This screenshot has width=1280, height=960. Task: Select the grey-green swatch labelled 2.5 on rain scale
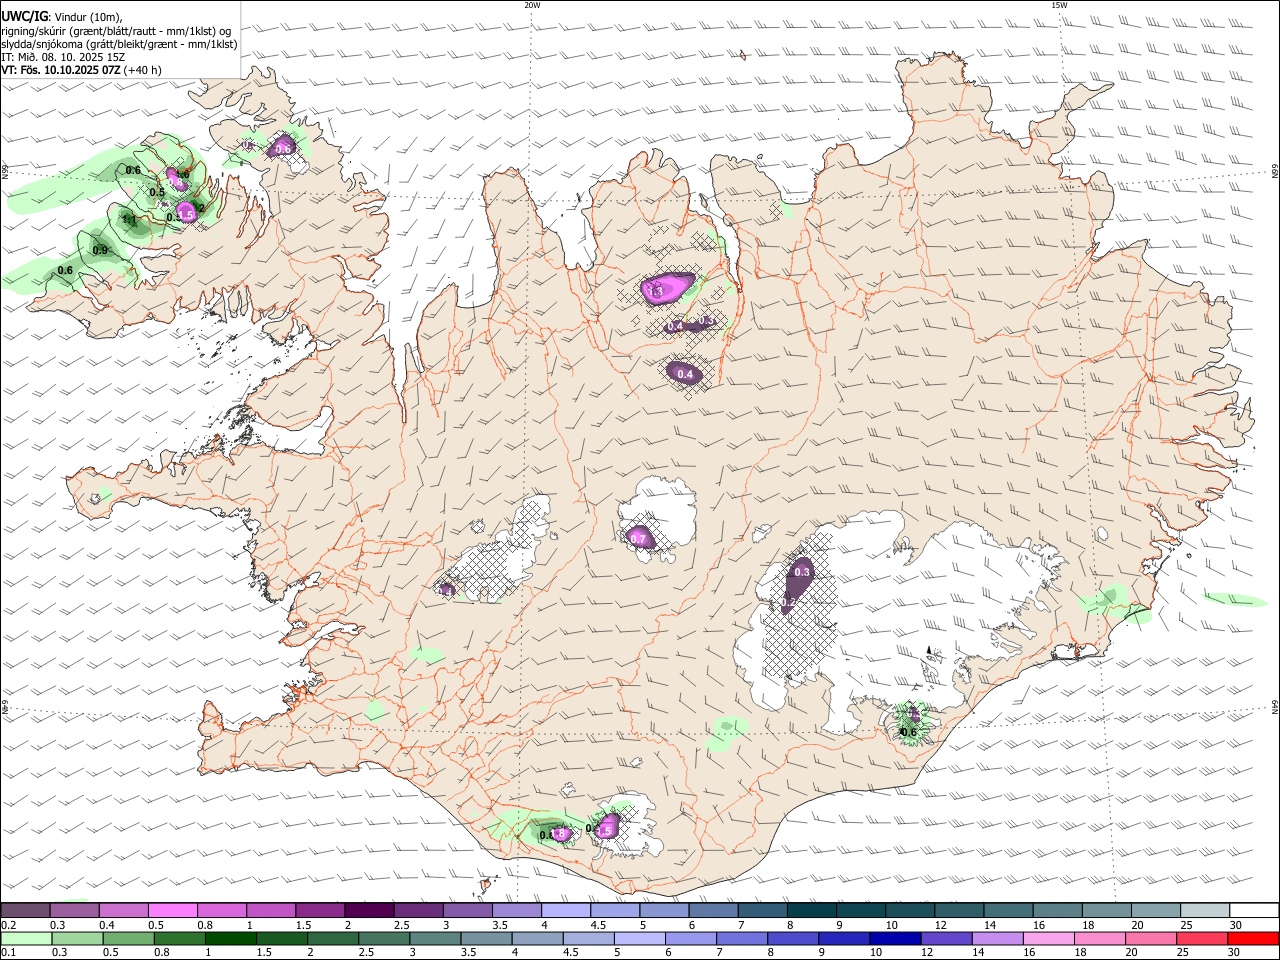click(x=383, y=939)
